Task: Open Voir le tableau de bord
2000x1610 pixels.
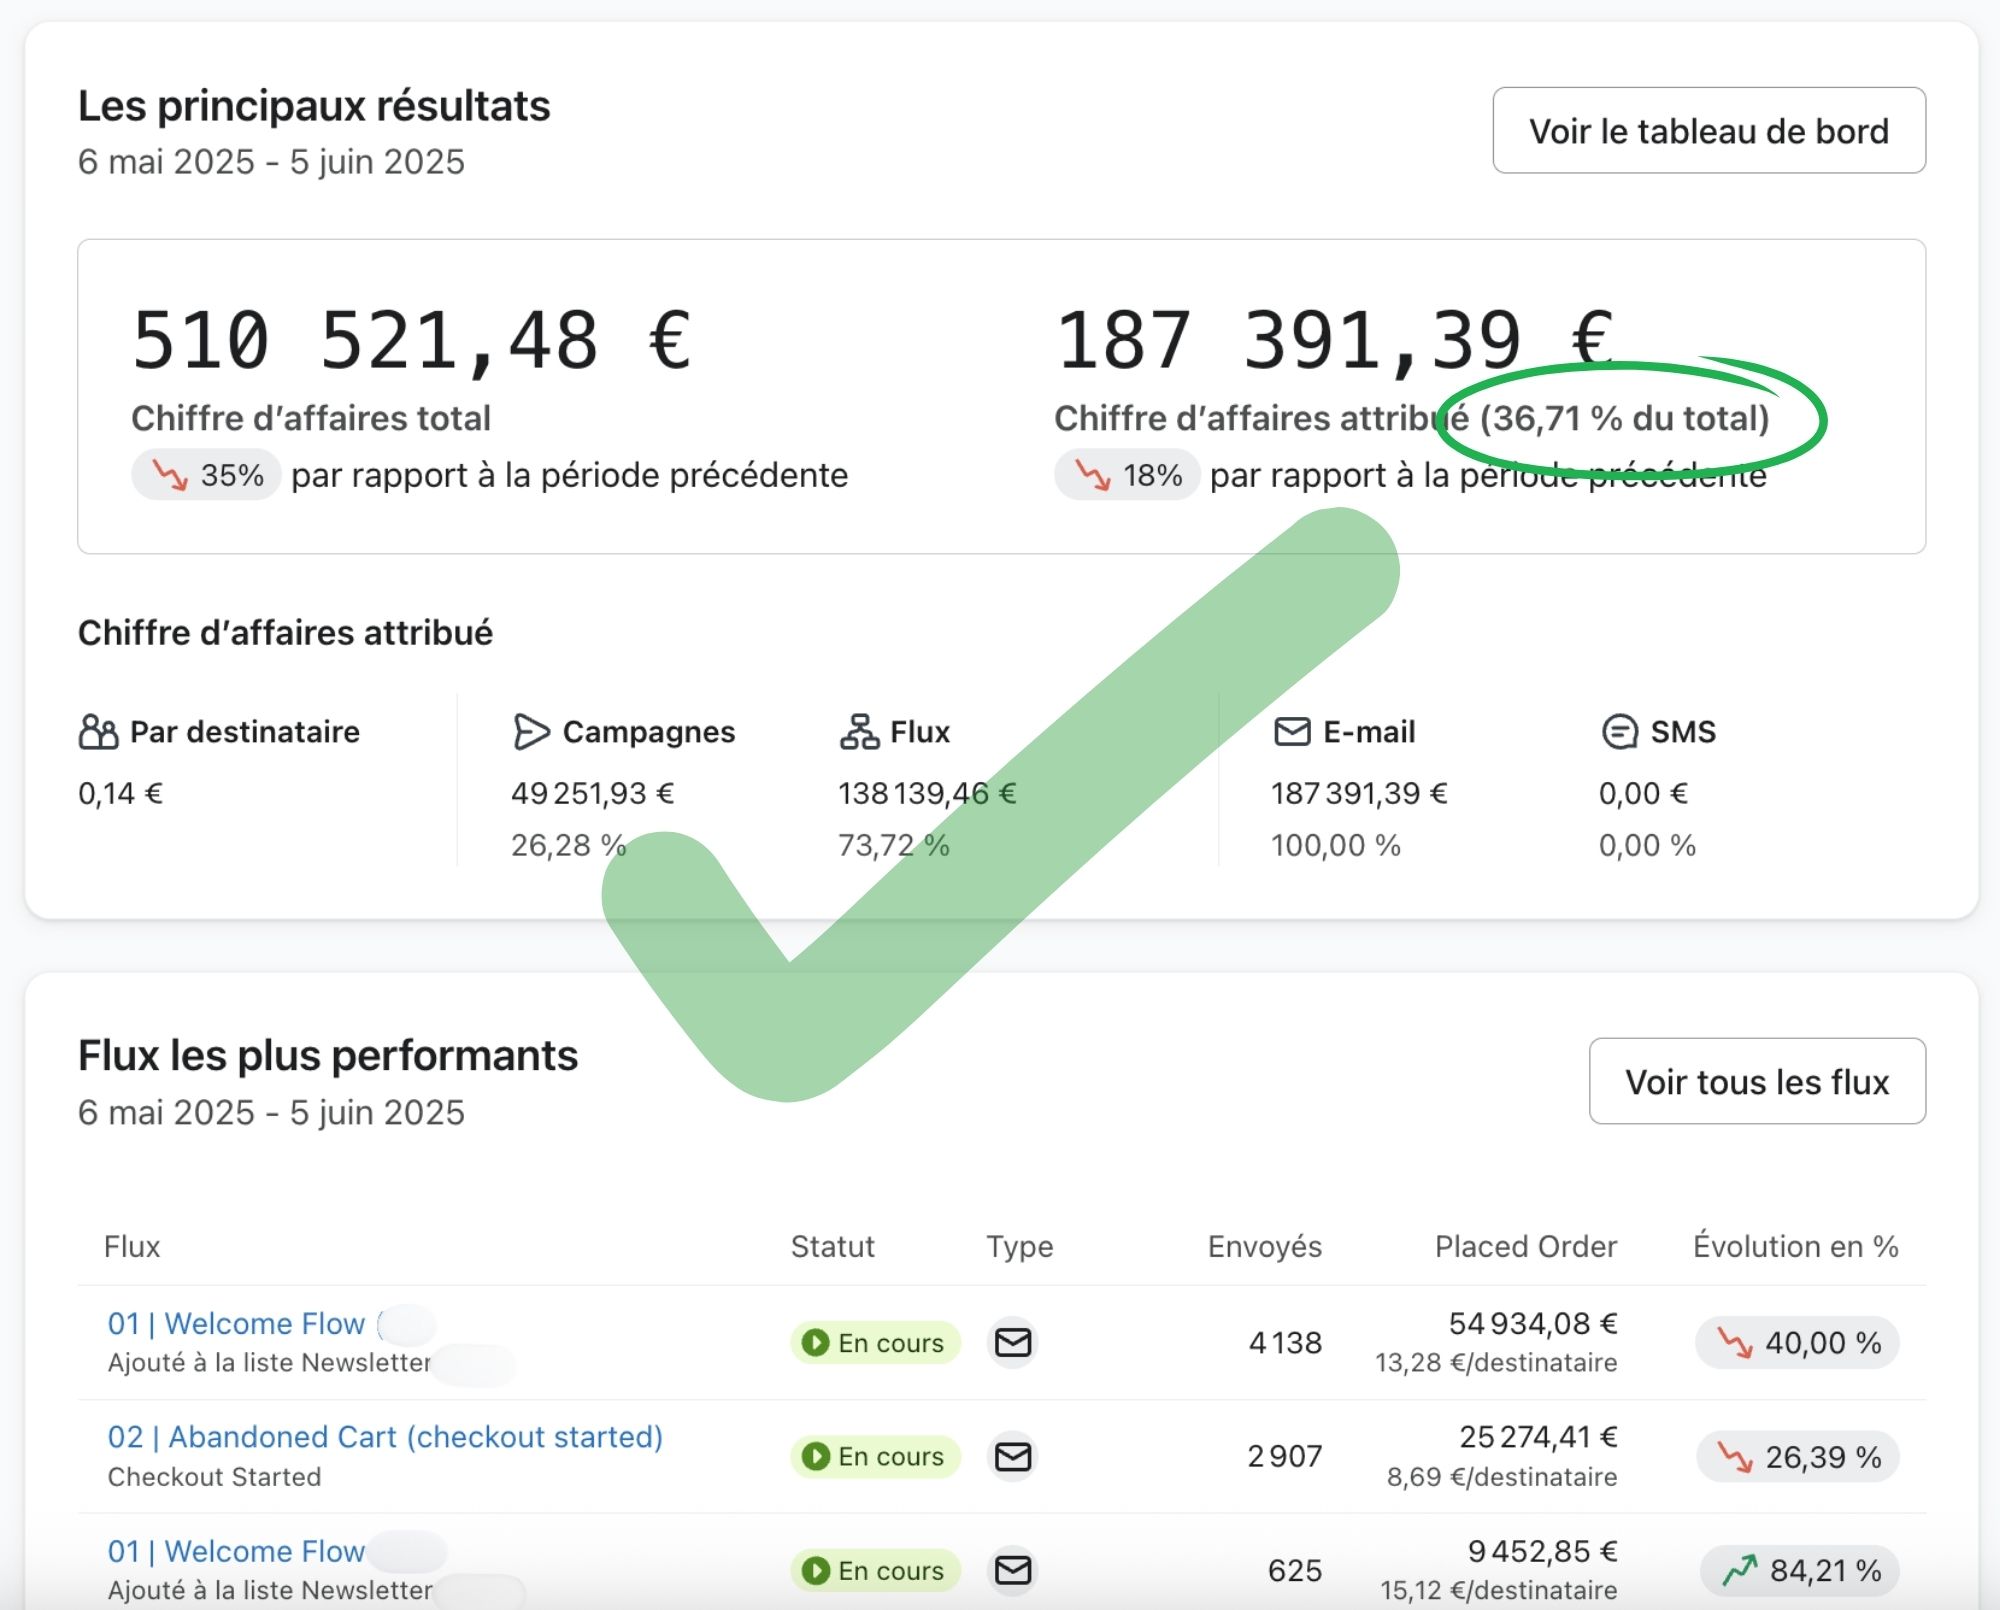Action: [x=1708, y=131]
